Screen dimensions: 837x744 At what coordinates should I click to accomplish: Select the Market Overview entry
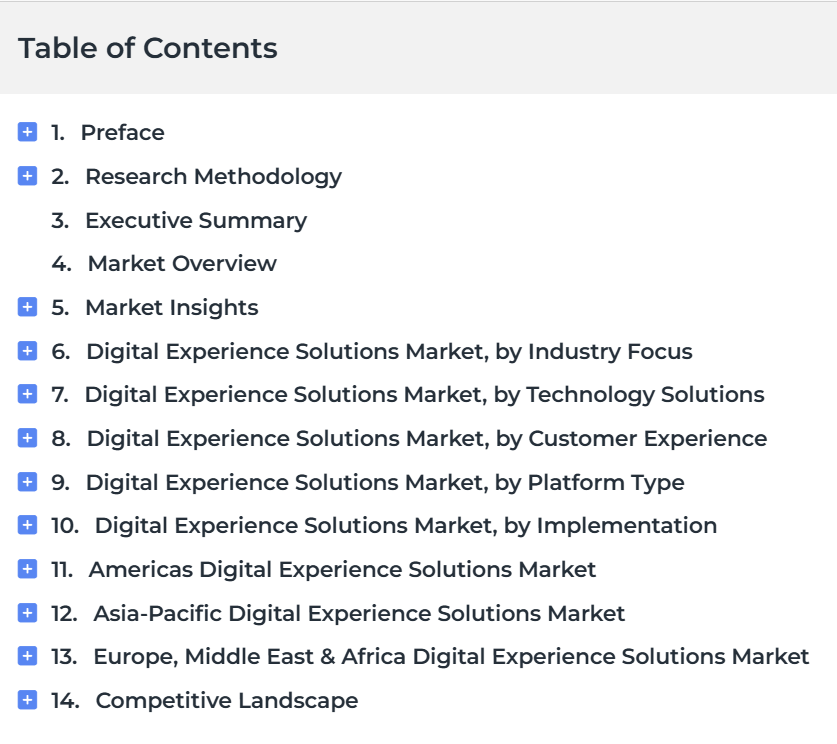[x=182, y=264]
